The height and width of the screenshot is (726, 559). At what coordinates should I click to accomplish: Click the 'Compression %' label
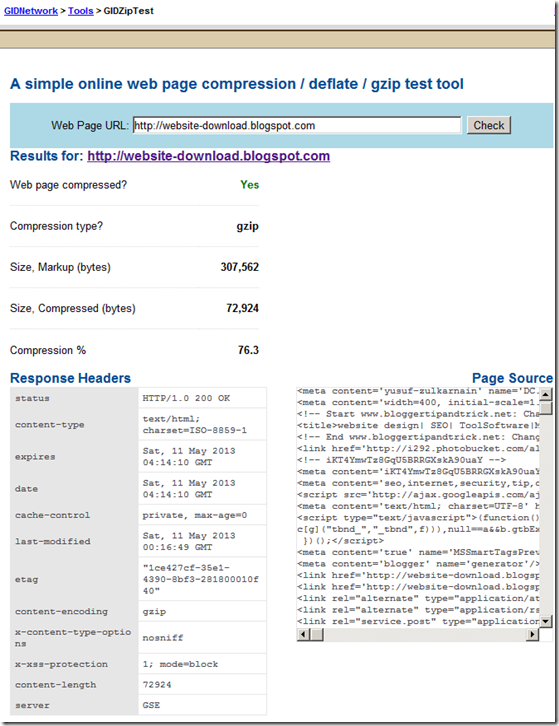pyautogui.click(x=48, y=350)
